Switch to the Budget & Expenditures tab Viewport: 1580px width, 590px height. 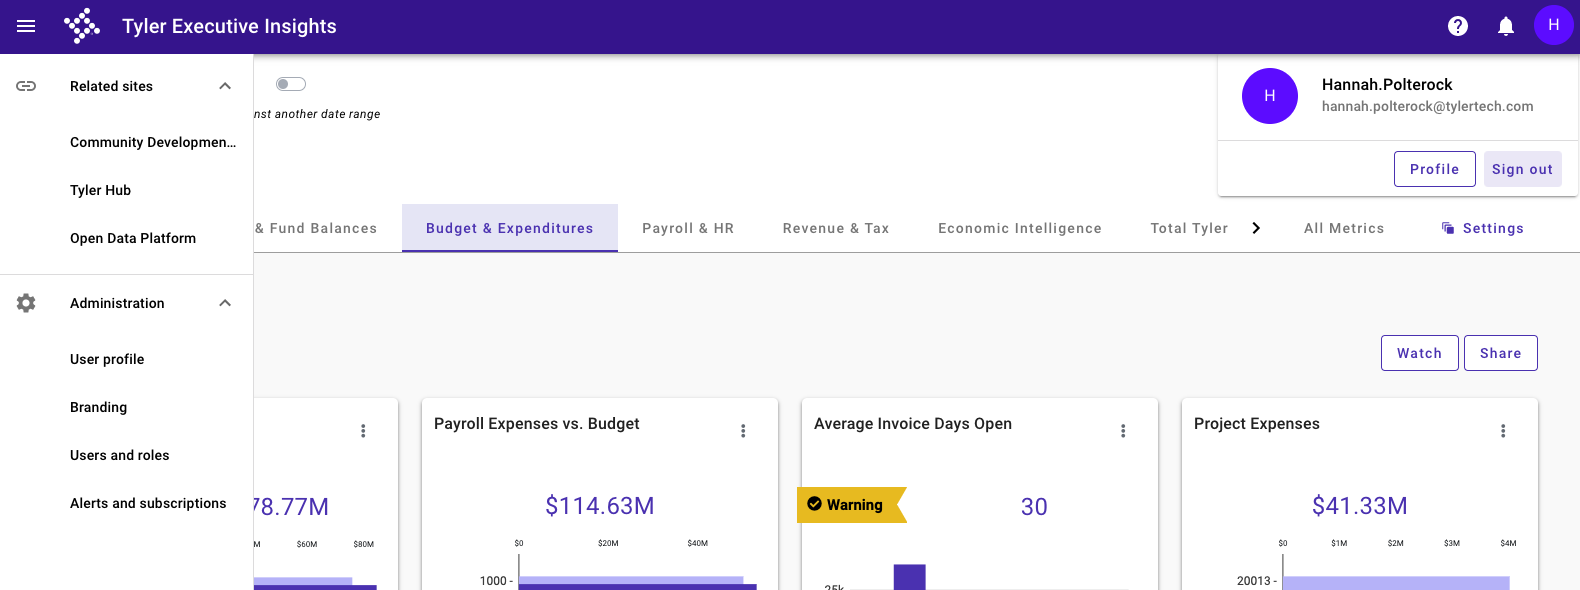pyautogui.click(x=510, y=228)
